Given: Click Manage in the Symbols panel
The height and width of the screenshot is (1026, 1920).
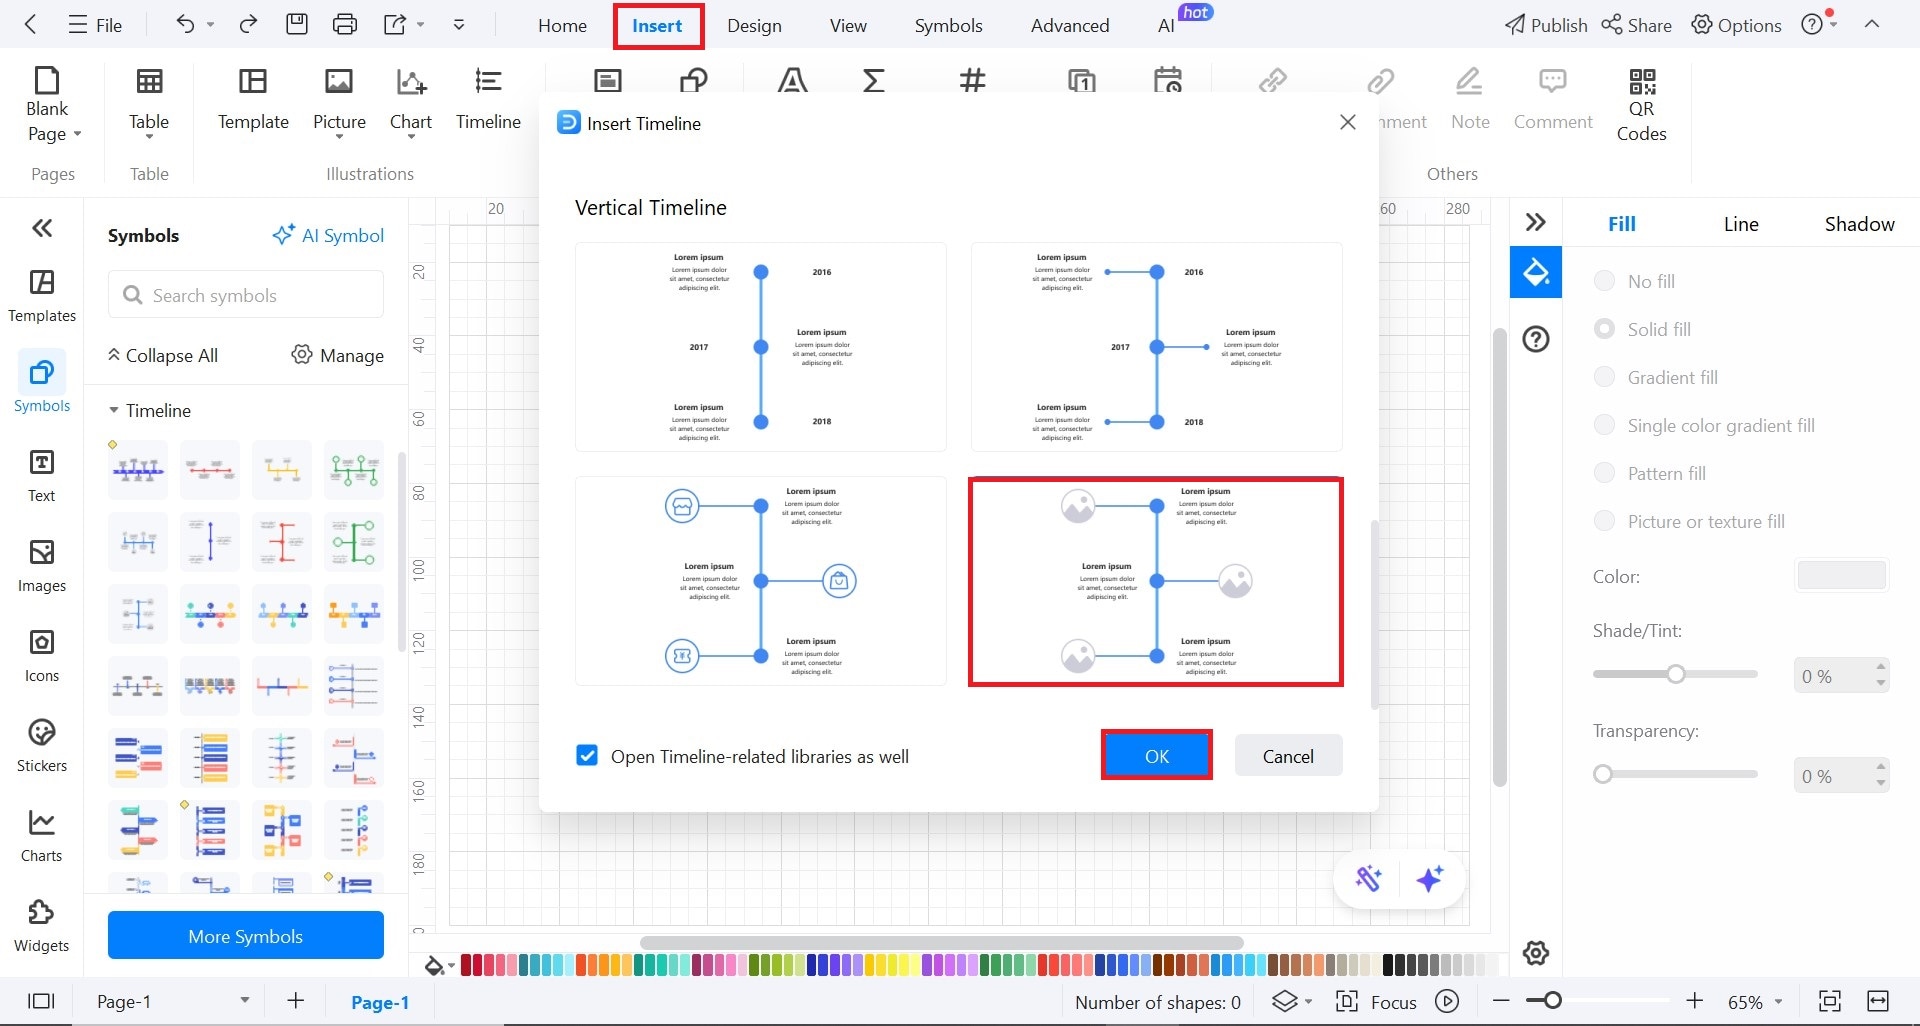Looking at the screenshot, I should [338, 355].
